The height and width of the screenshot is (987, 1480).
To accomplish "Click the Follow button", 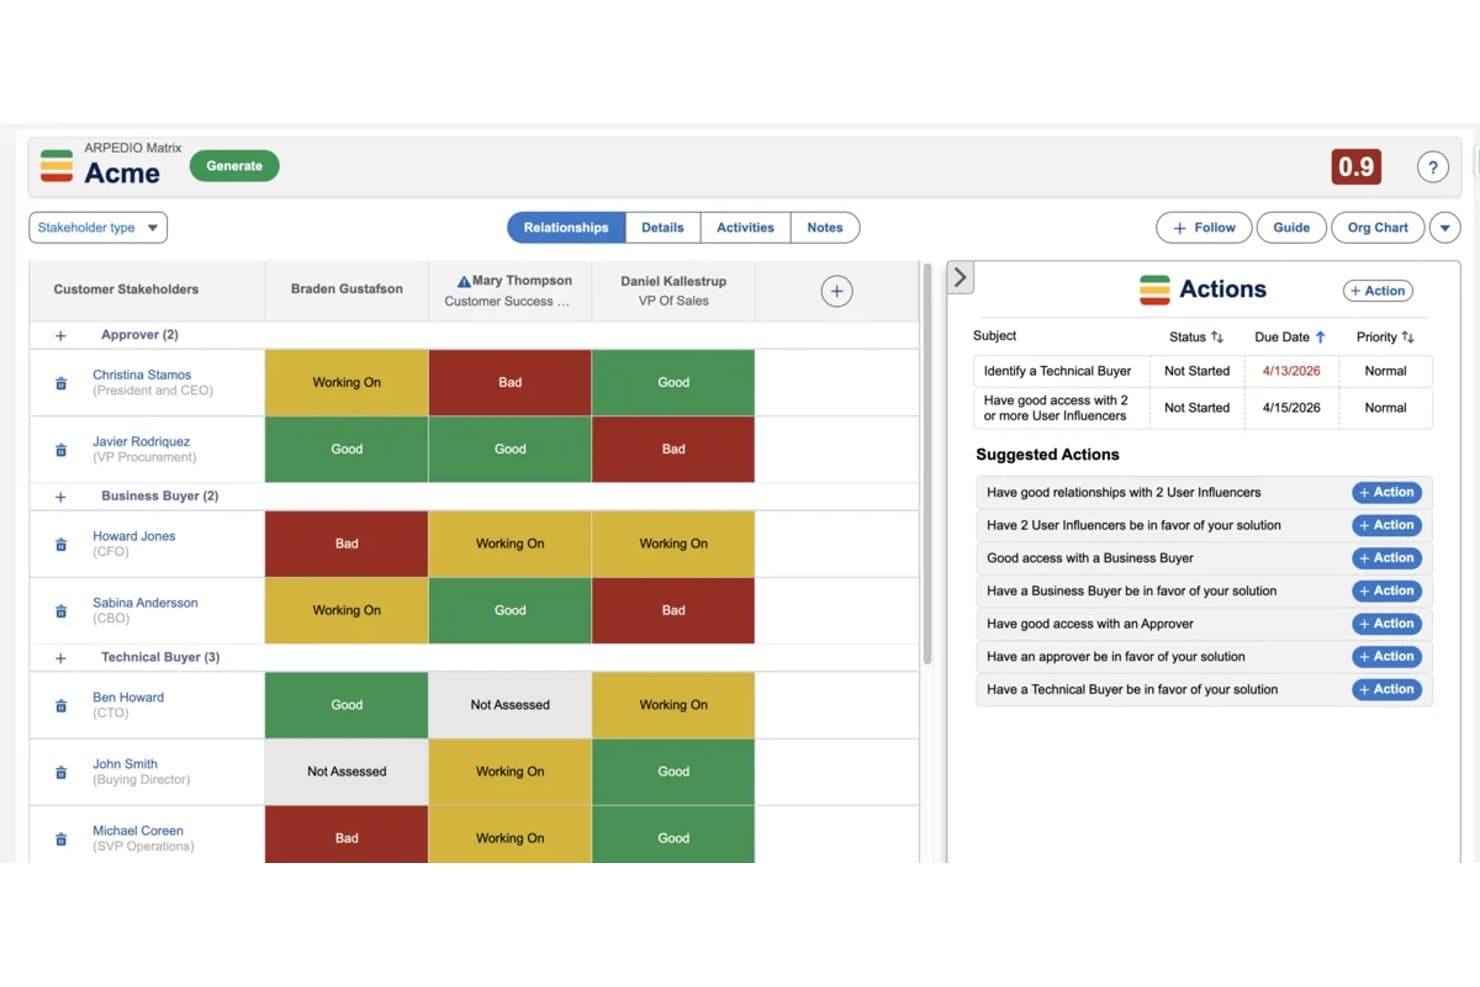I will click(x=1204, y=228).
